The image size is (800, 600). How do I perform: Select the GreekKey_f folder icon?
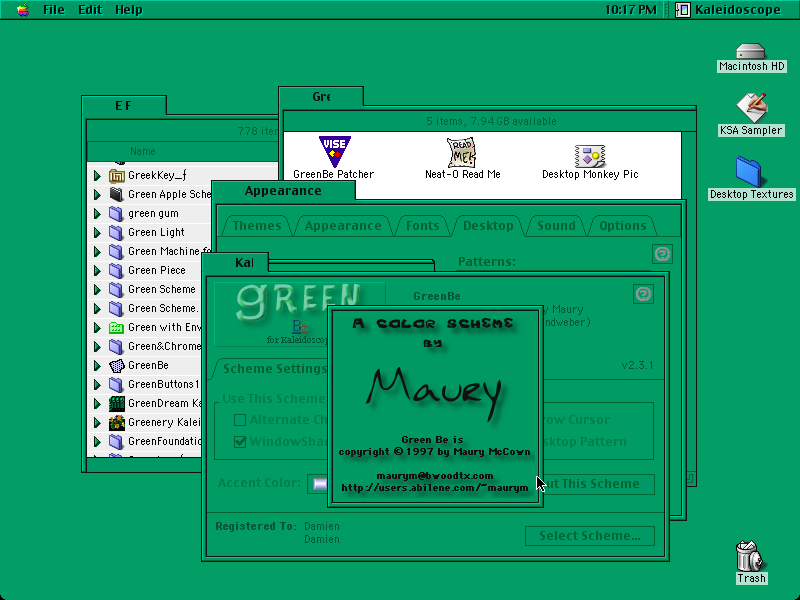pos(117,176)
